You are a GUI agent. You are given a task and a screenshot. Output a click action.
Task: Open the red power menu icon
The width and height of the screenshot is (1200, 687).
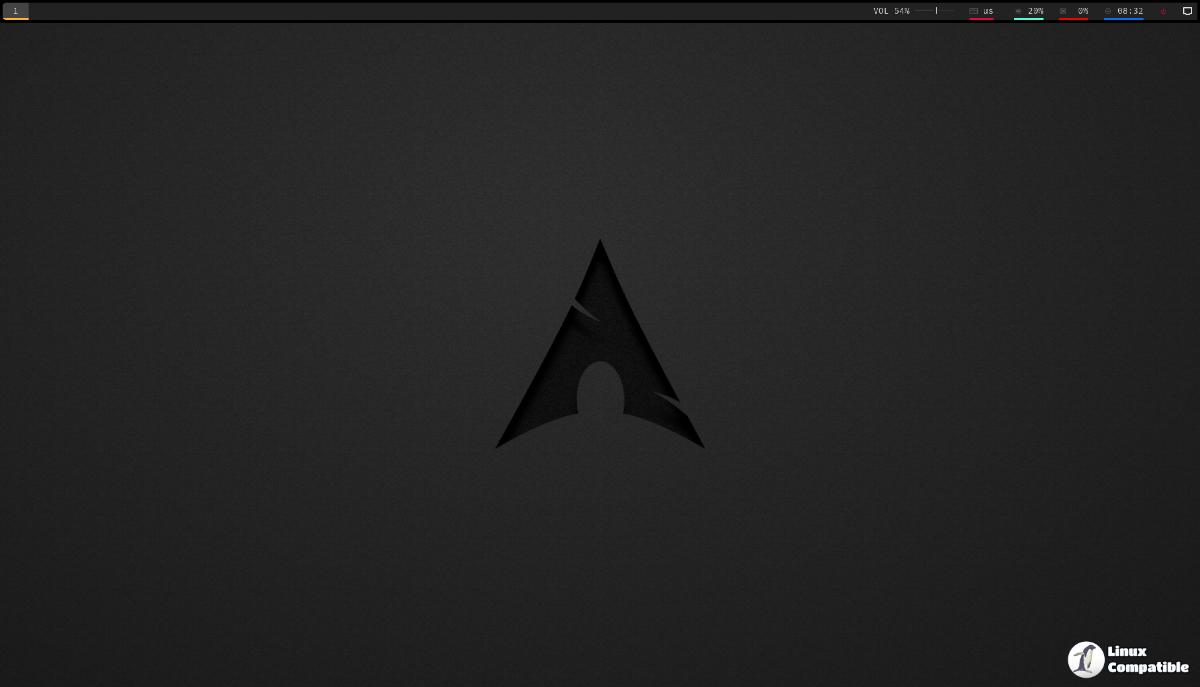(1163, 11)
